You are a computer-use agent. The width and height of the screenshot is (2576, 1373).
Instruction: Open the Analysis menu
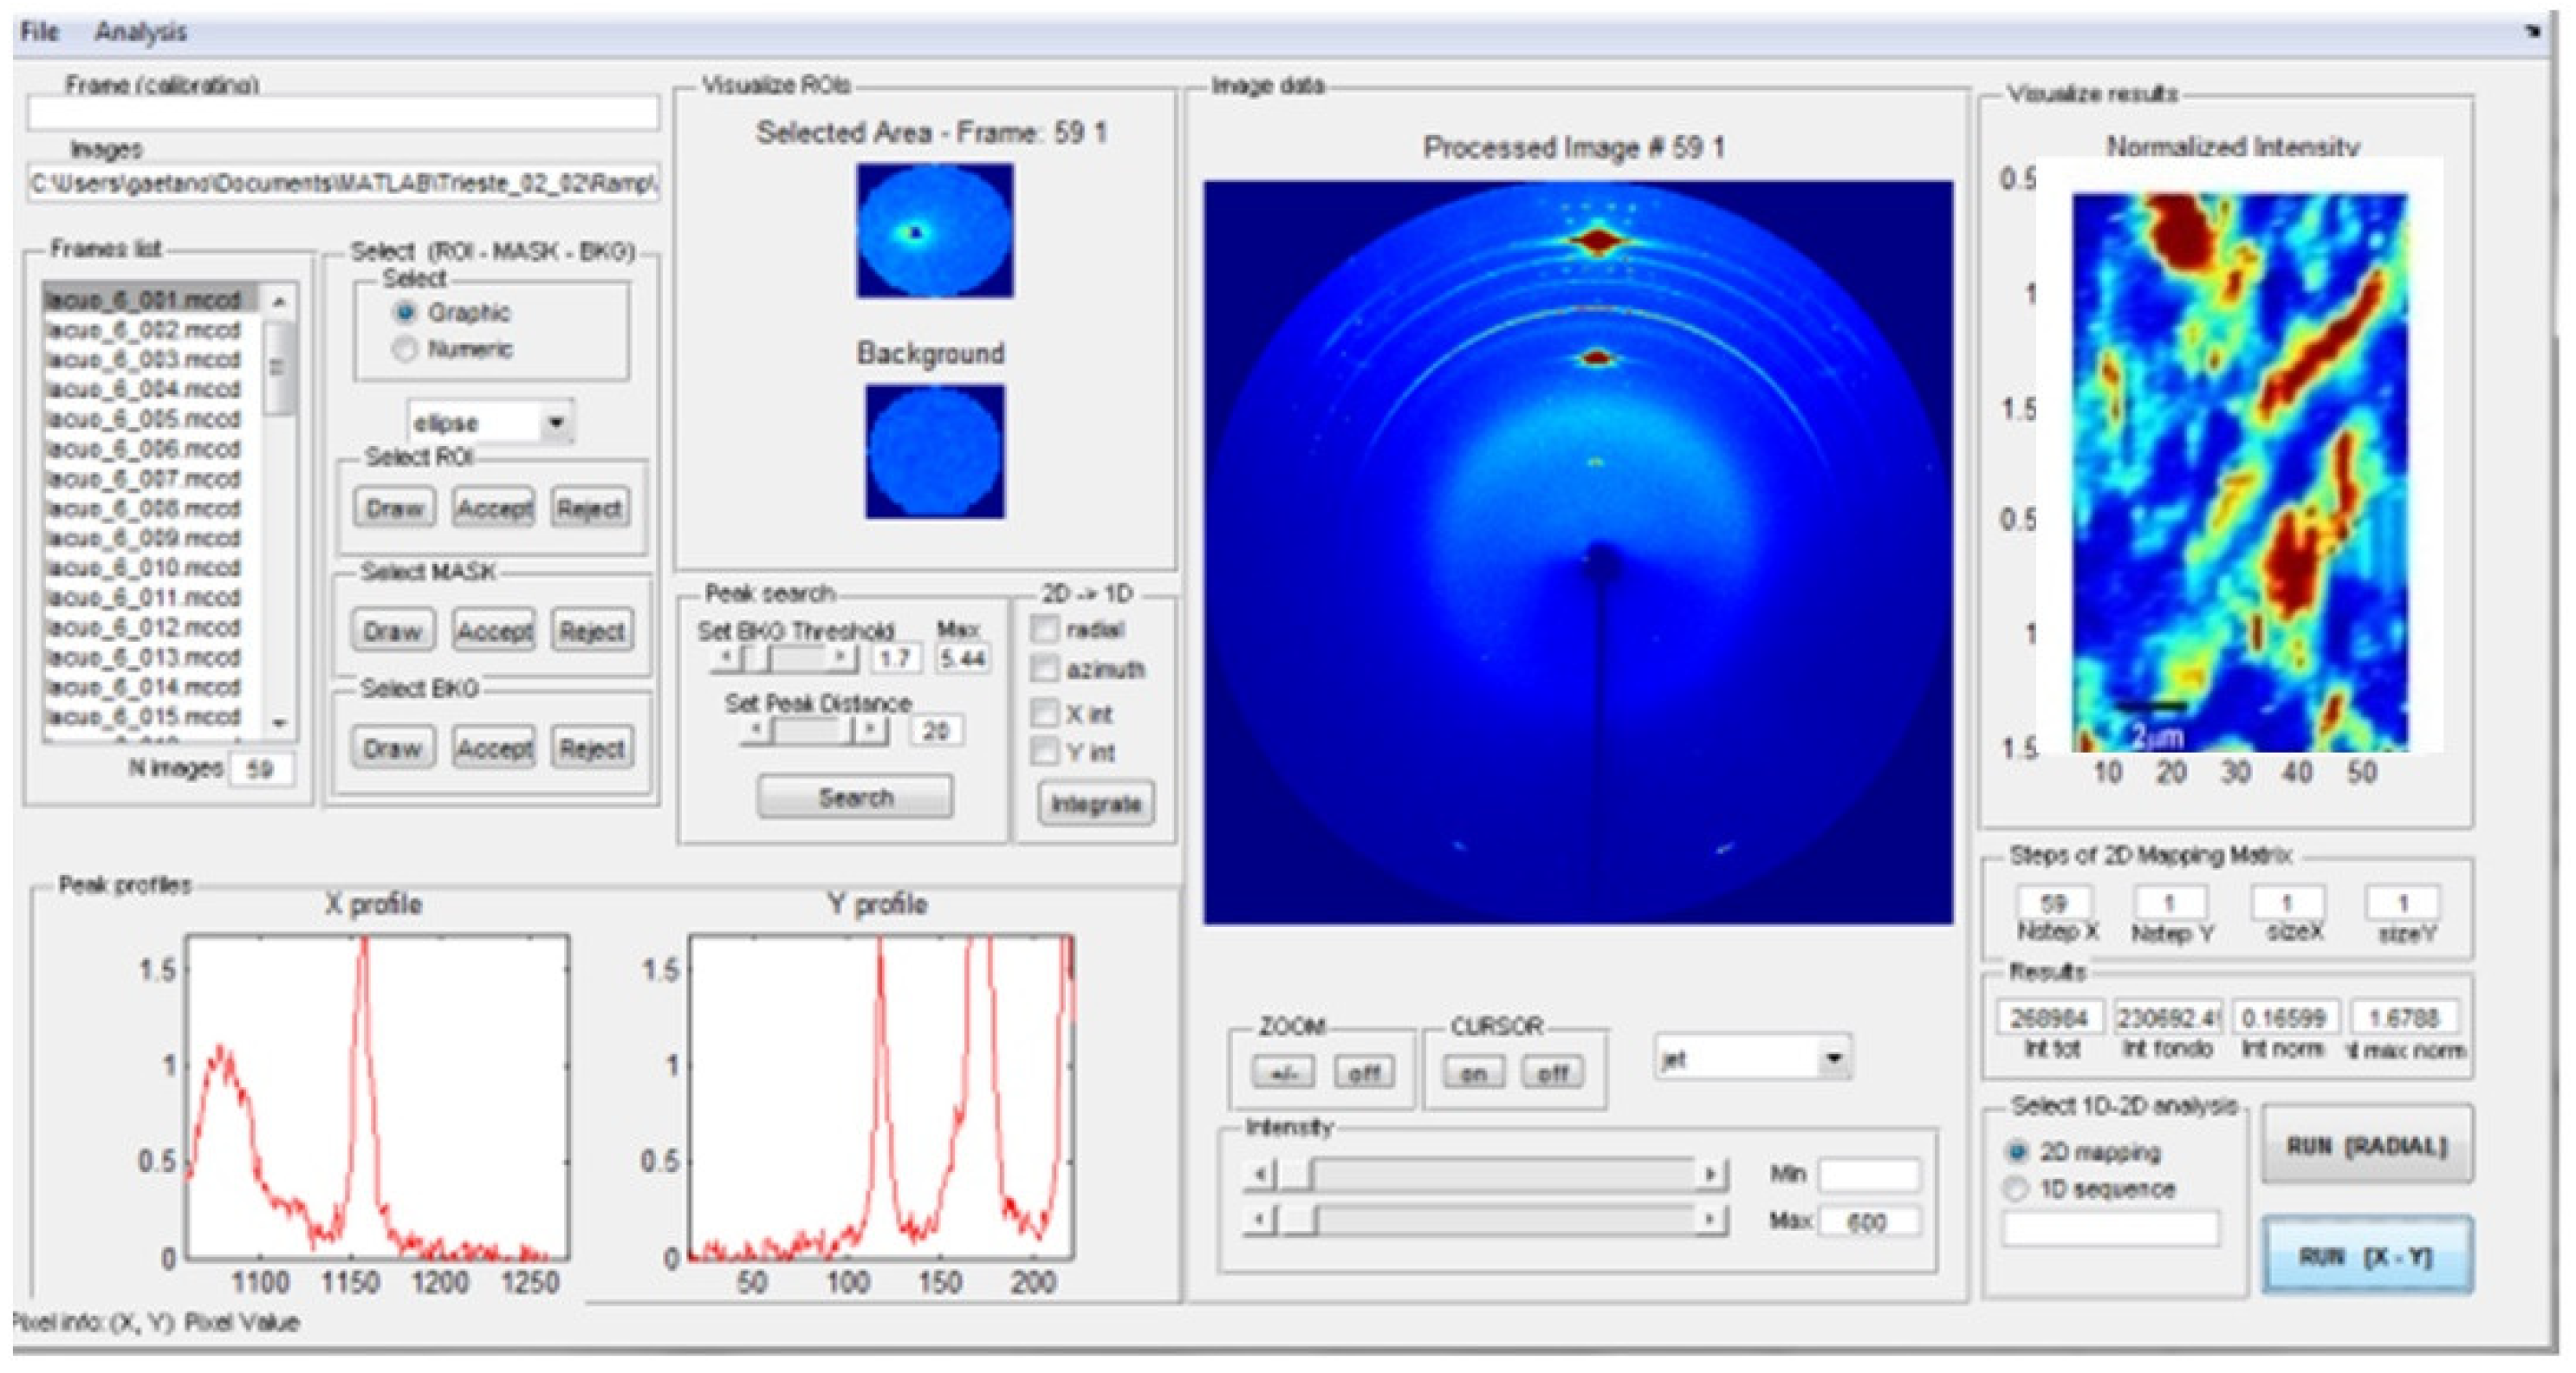[x=140, y=32]
